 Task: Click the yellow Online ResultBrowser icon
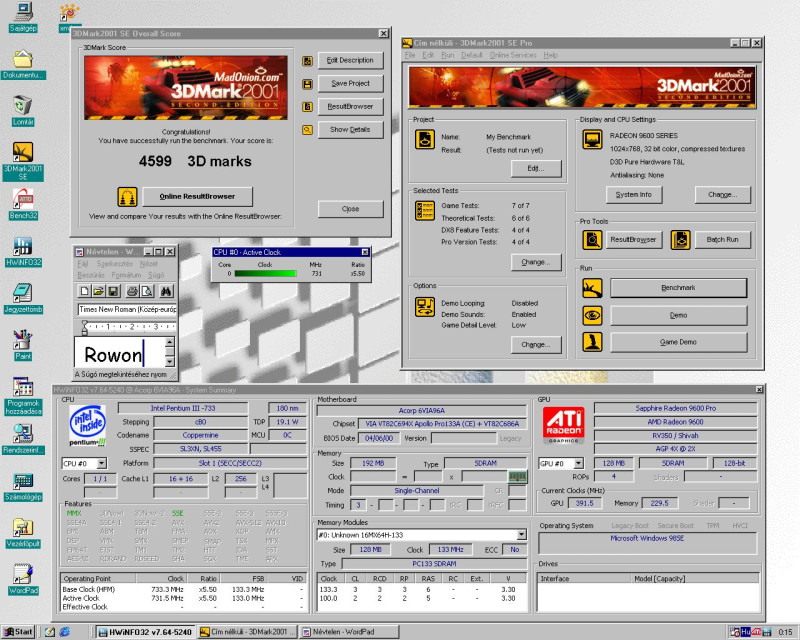pos(128,196)
